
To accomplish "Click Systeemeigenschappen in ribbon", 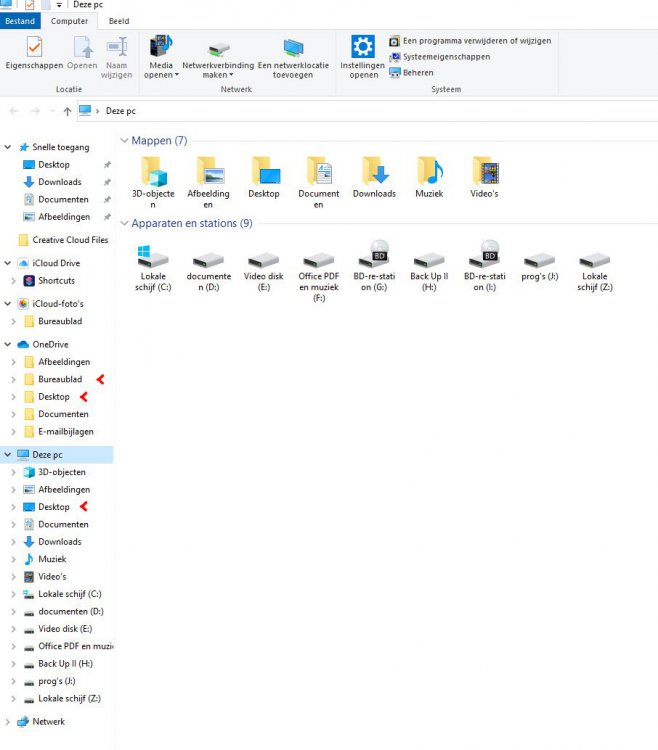I will [440, 57].
